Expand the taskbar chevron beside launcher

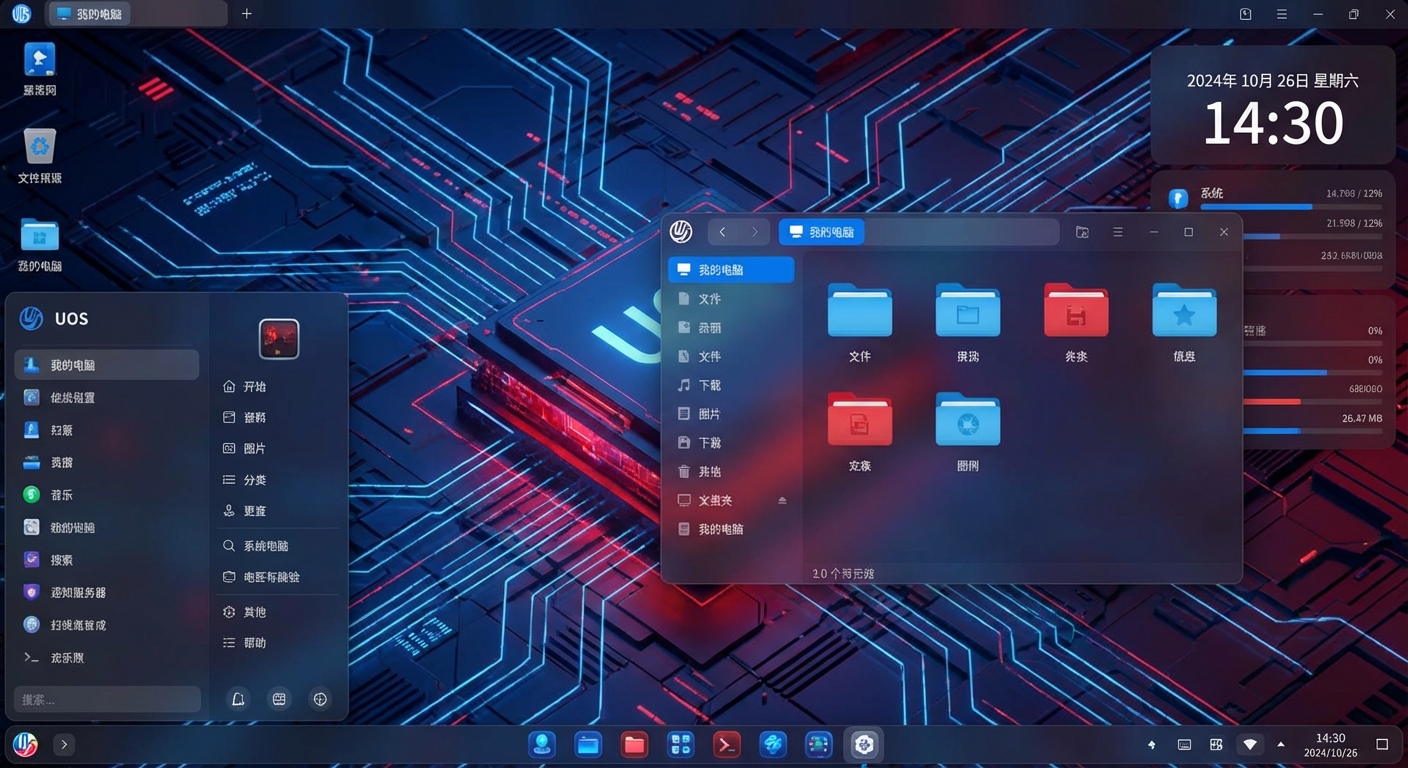(63, 744)
